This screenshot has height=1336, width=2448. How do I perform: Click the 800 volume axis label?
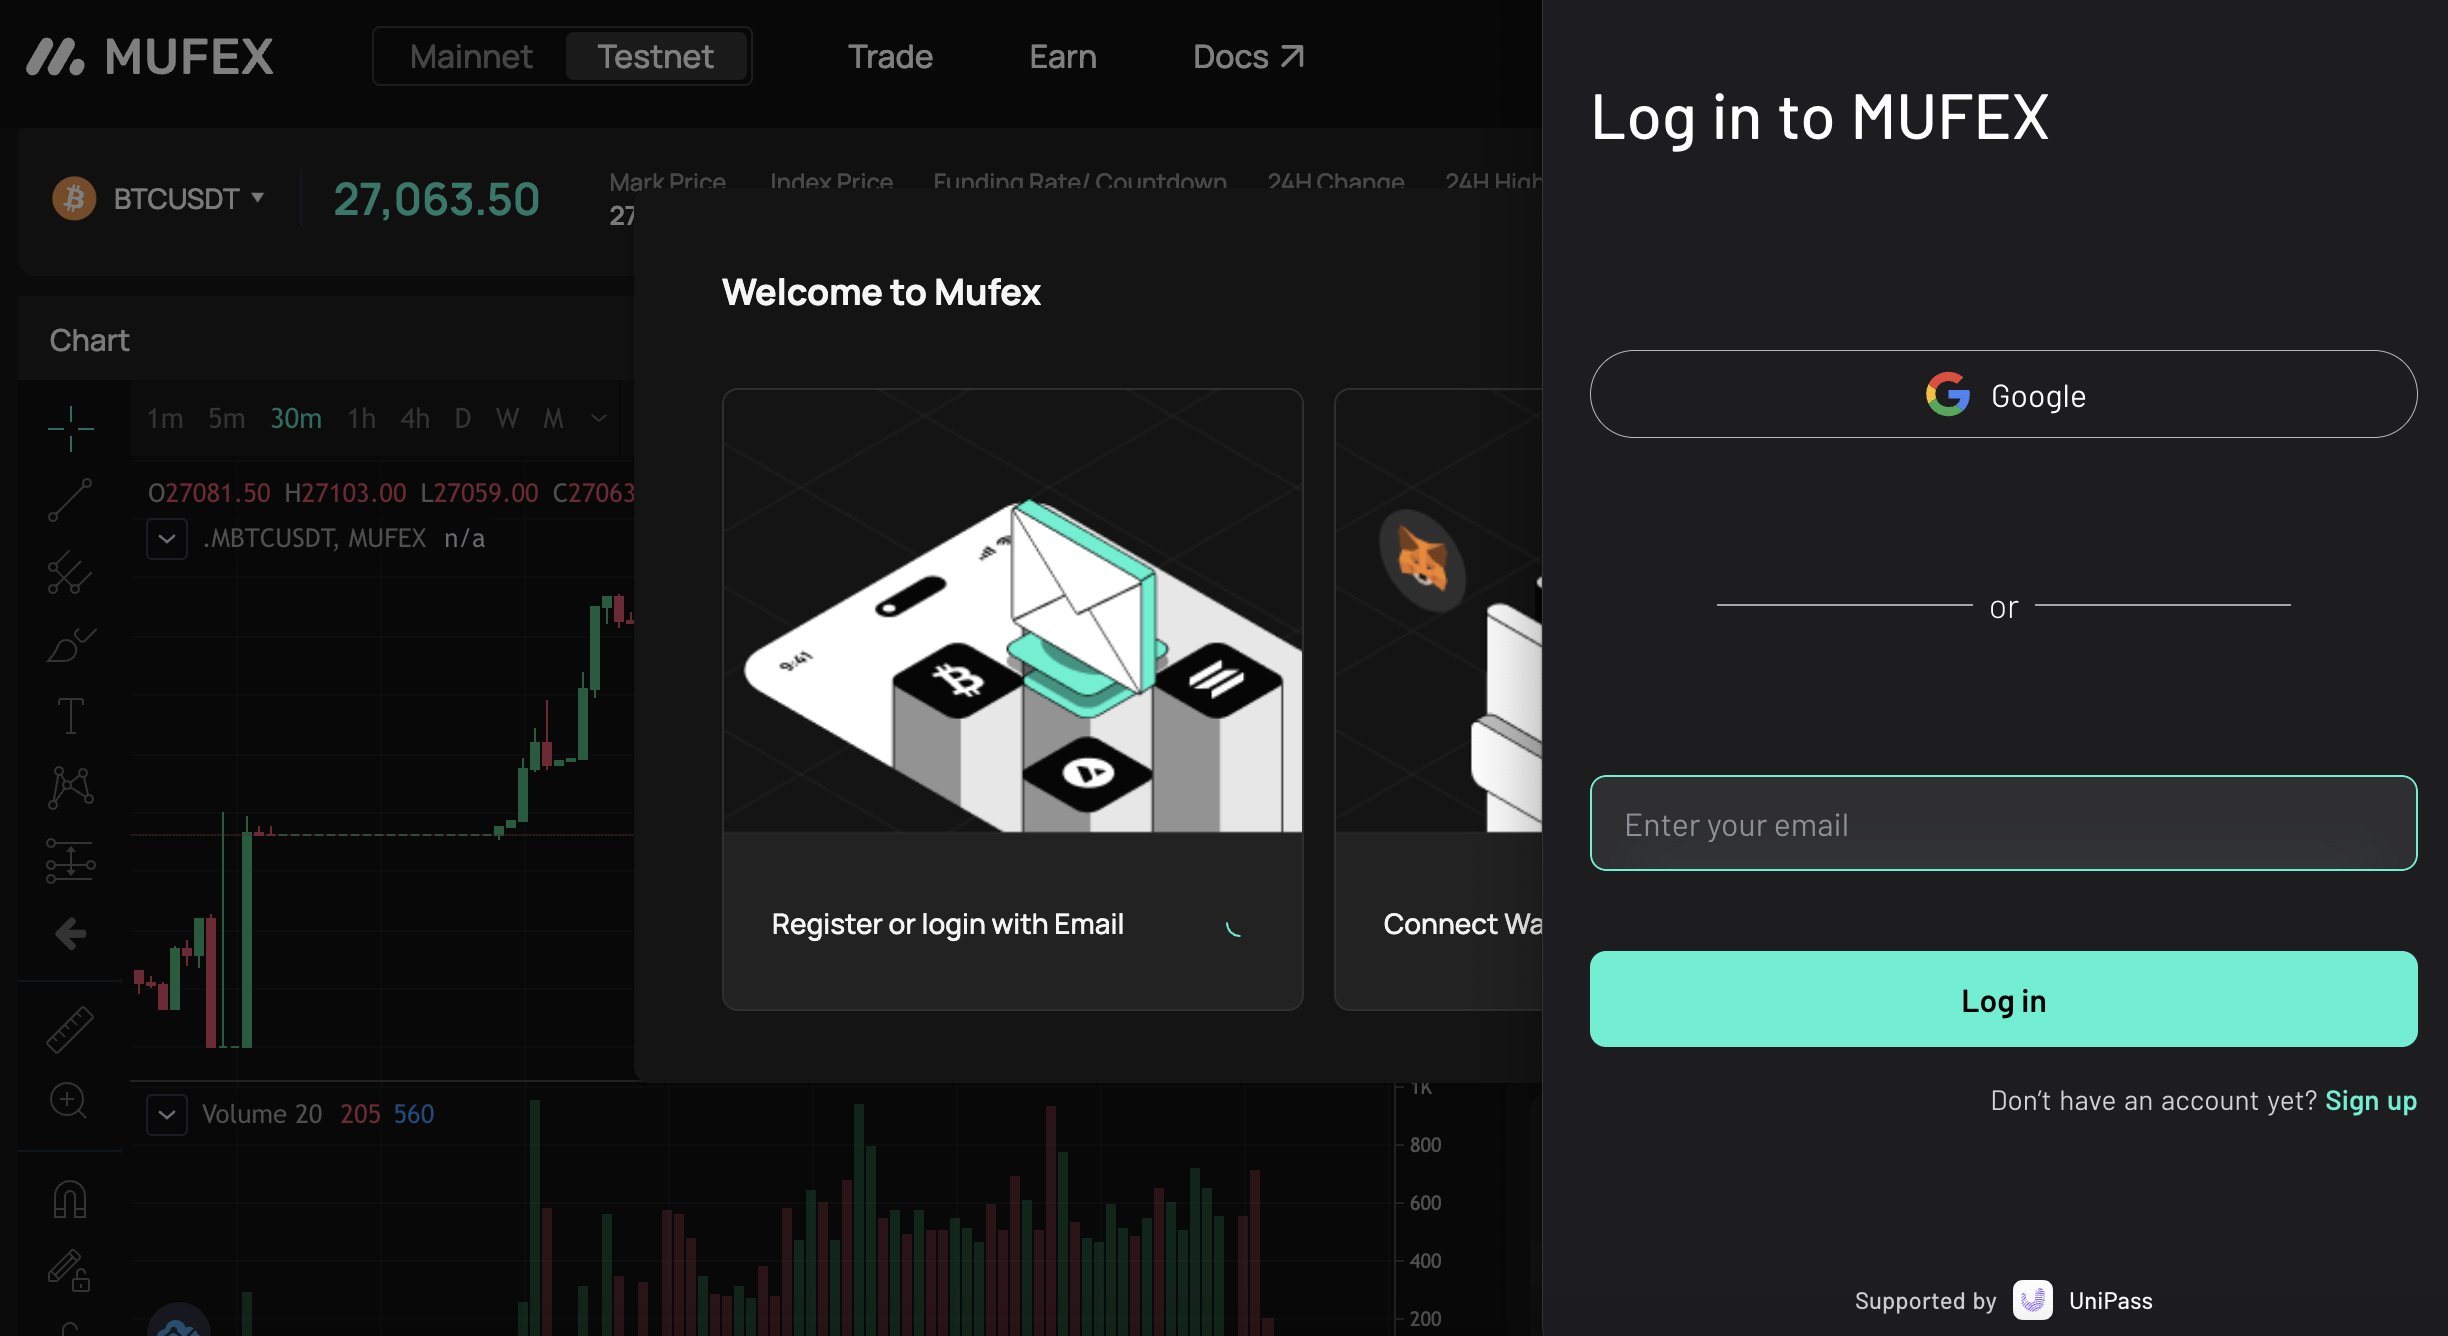click(1425, 1145)
